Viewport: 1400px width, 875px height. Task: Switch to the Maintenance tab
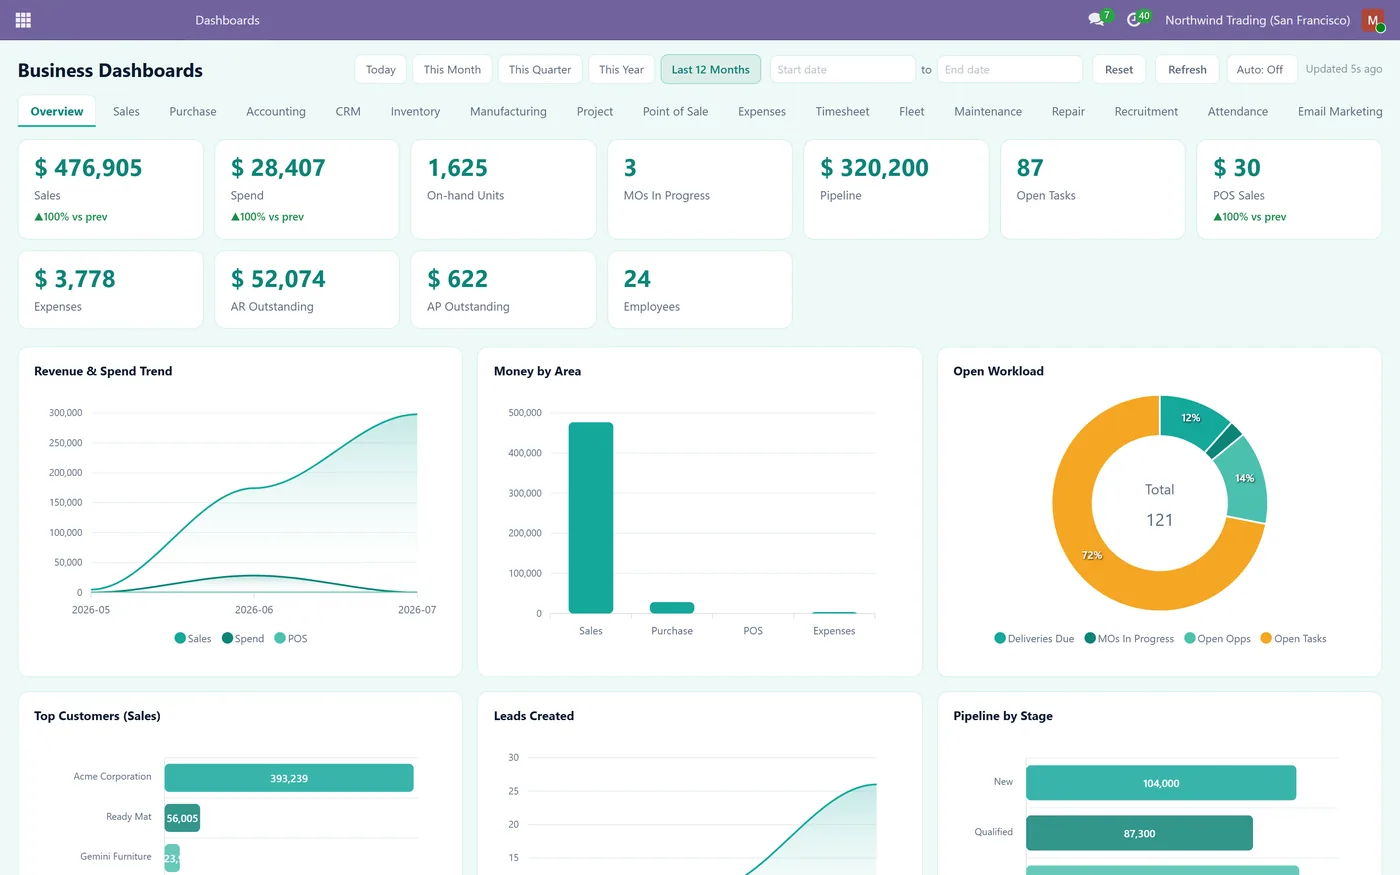click(988, 111)
